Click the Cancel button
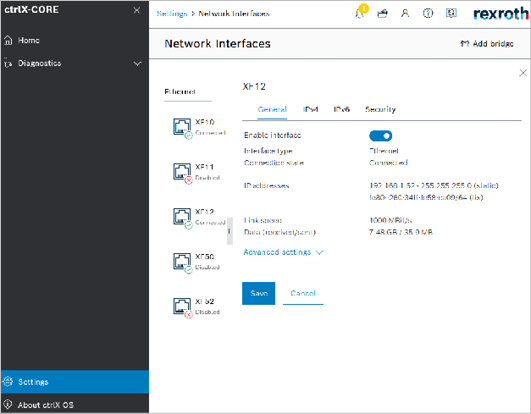The height and width of the screenshot is (414, 531). 303,293
